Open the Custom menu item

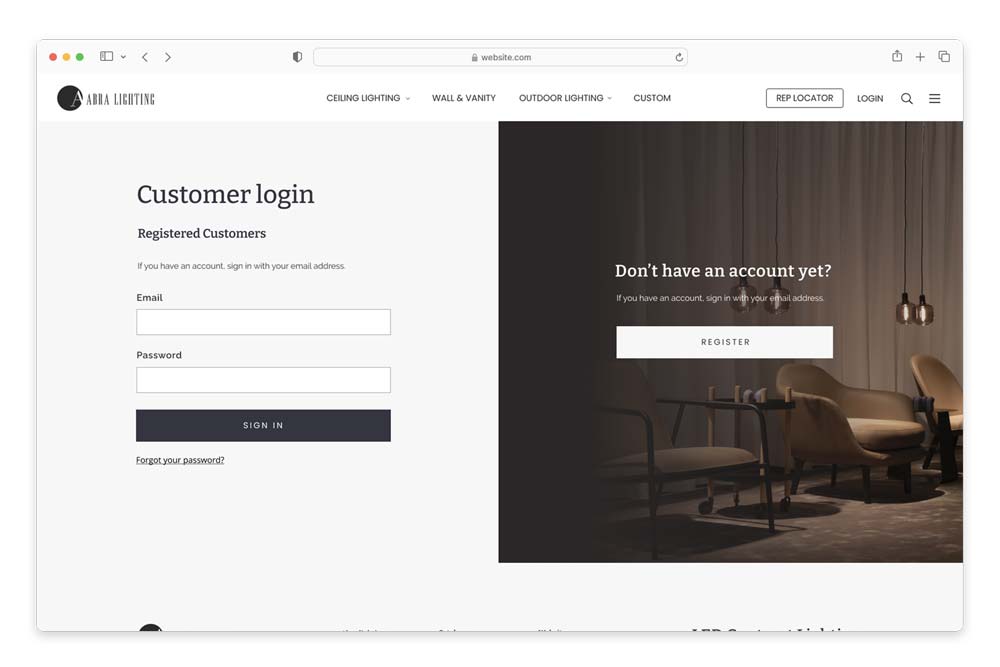tap(652, 98)
